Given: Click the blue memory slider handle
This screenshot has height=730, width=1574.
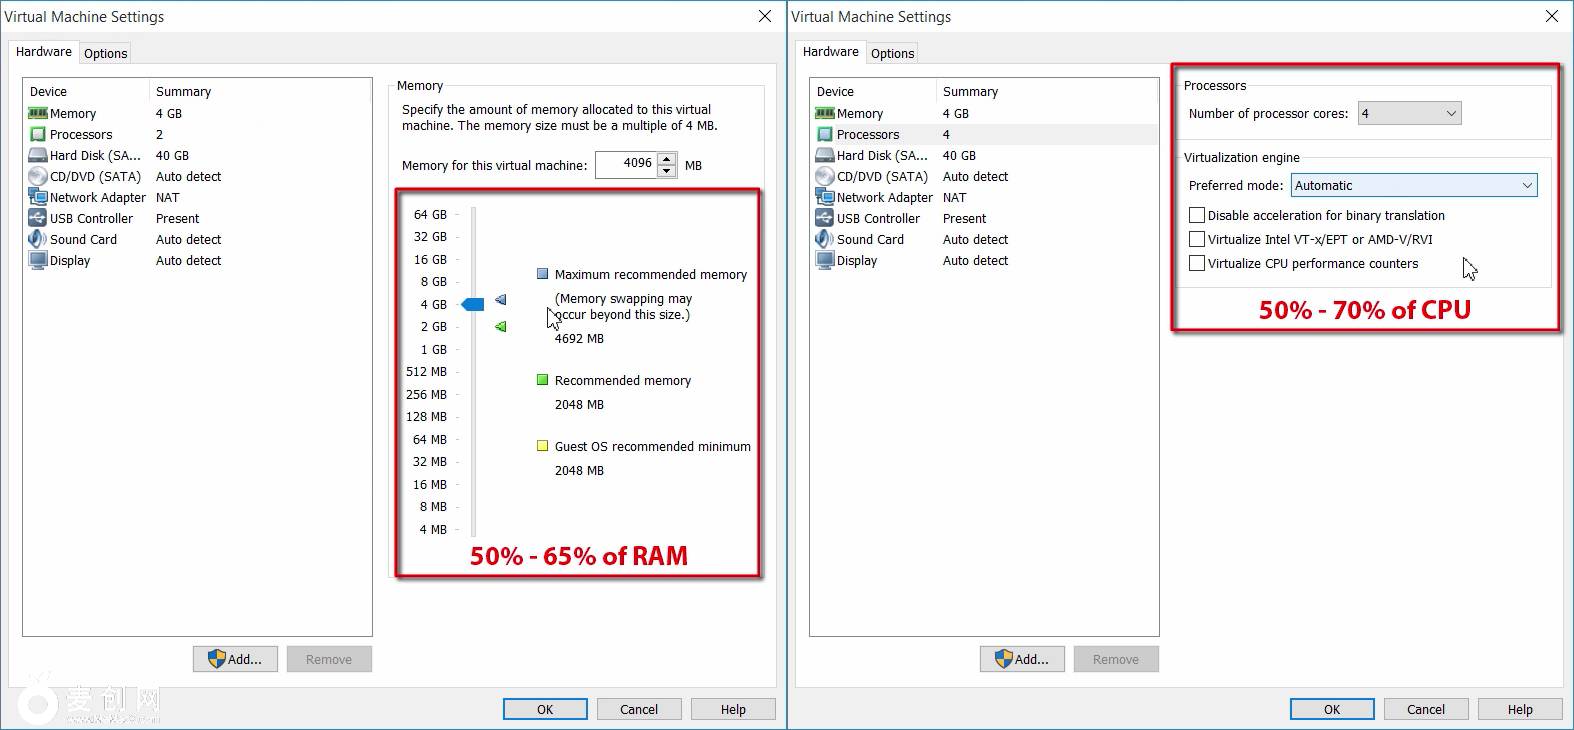Looking at the screenshot, I should tap(474, 304).
